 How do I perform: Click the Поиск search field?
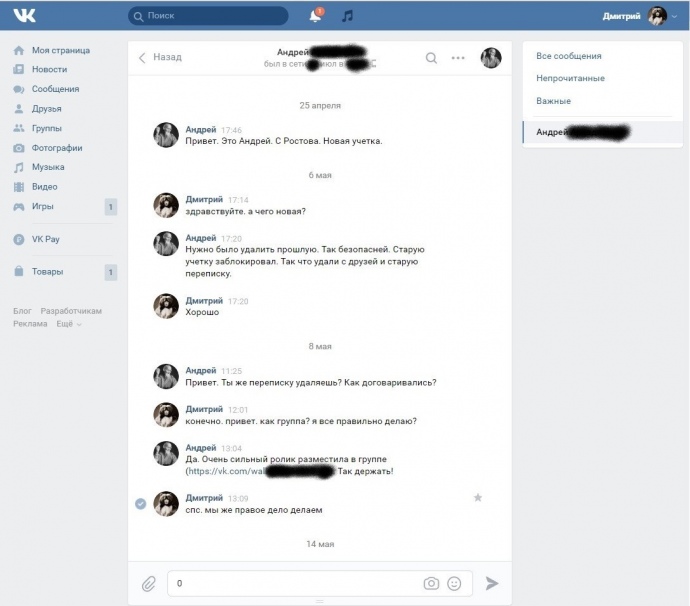tap(208, 16)
